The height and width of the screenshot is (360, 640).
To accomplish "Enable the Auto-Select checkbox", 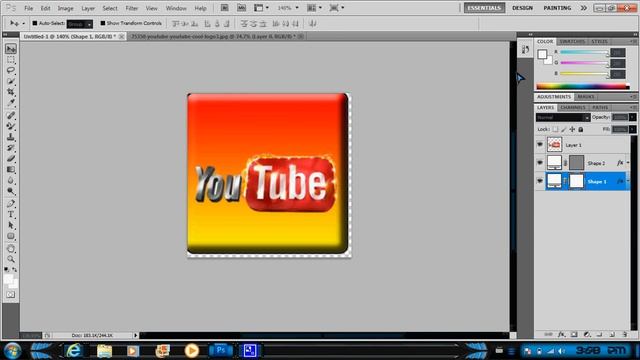I will pyautogui.click(x=35, y=23).
